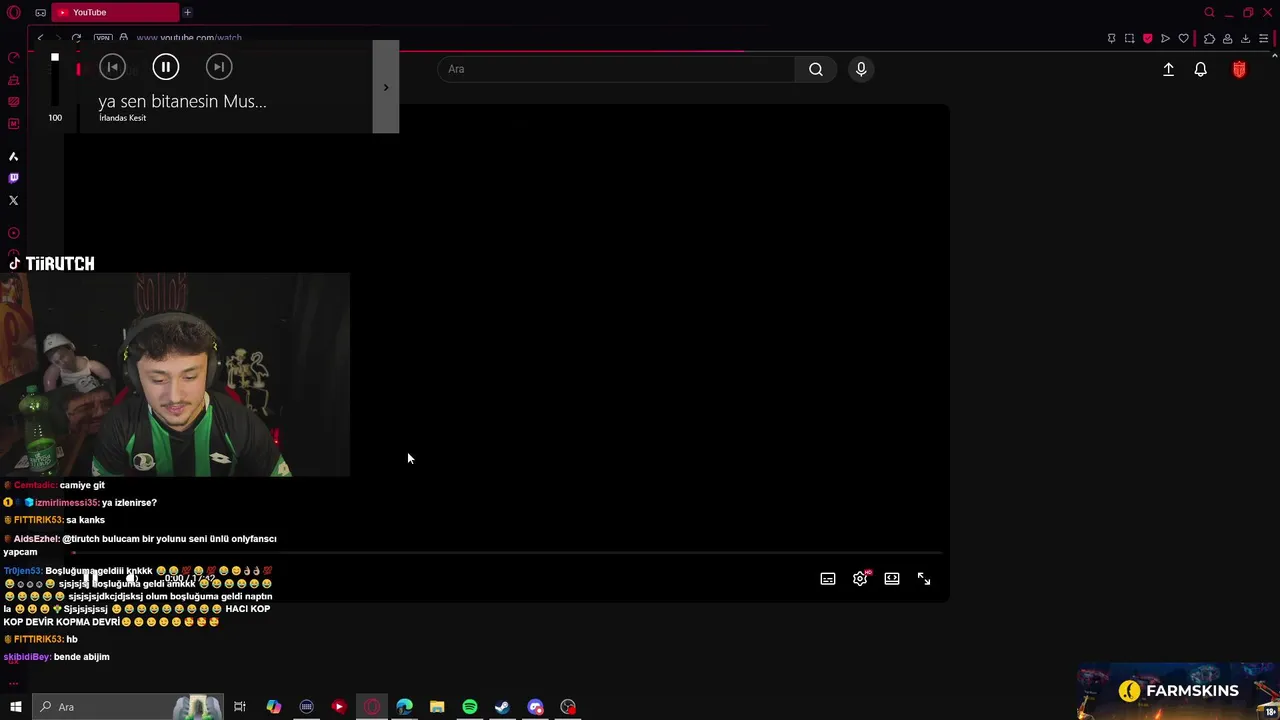Switch to the YouTube browser tab
Image resolution: width=1280 pixels, height=720 pixels.
coord(115,12)
